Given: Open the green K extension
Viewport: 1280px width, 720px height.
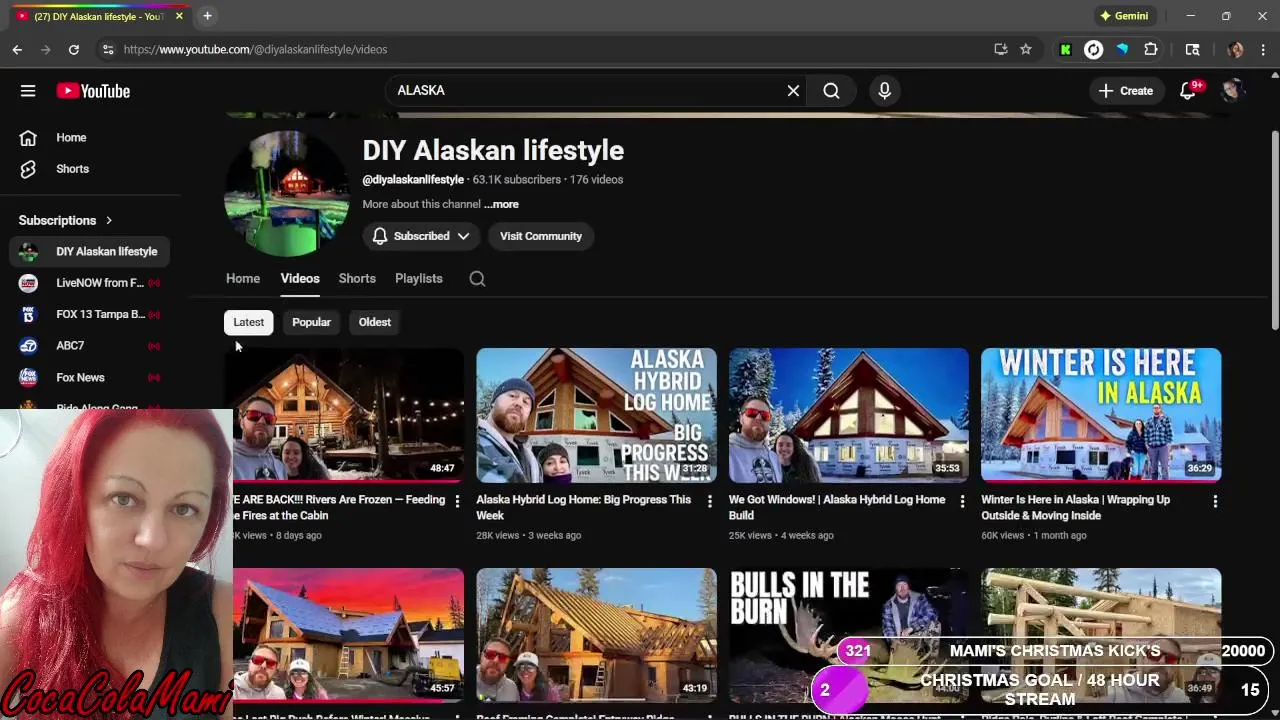Looking at the screenshot, I should pyautogui.click(x=1065, y=49).
